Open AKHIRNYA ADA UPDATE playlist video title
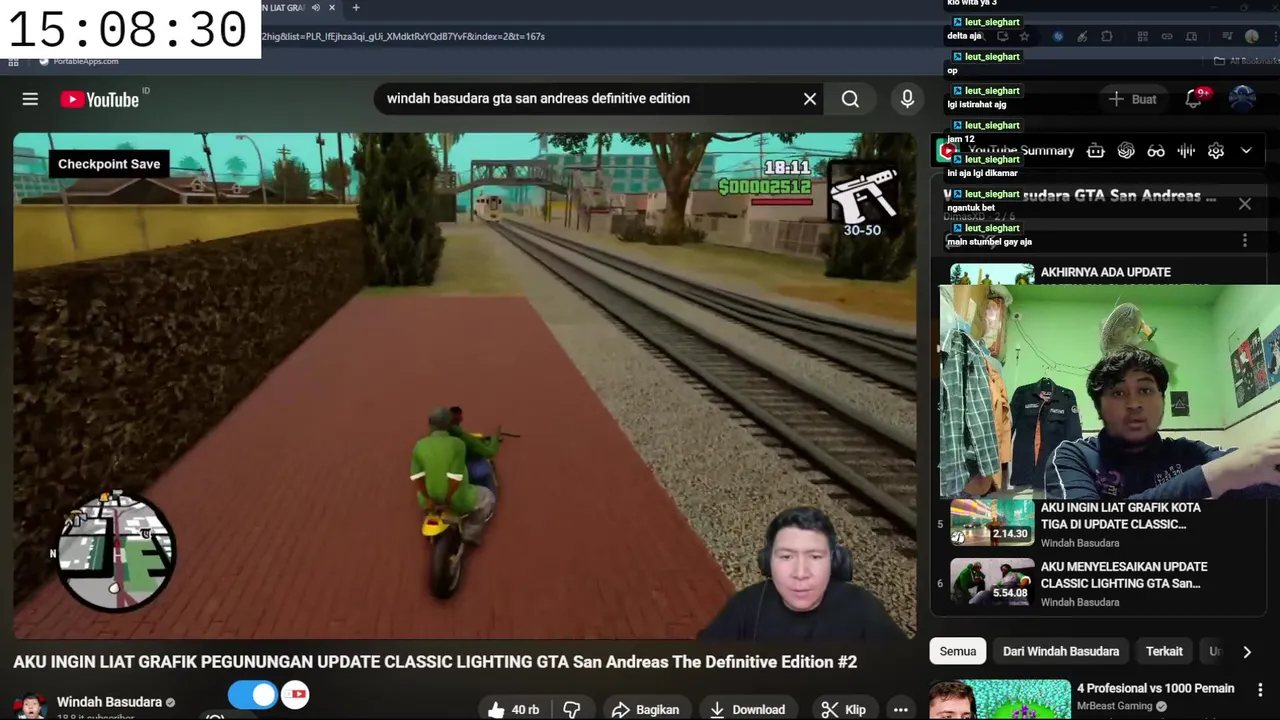The width and height of the screenshot is (1280, 720). (1105, 272)
